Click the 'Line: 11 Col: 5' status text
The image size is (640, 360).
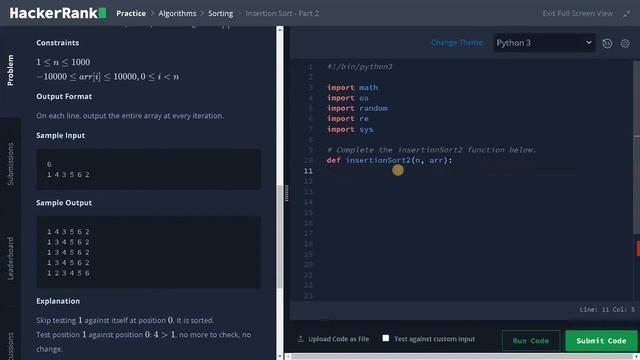click(607, 309)
